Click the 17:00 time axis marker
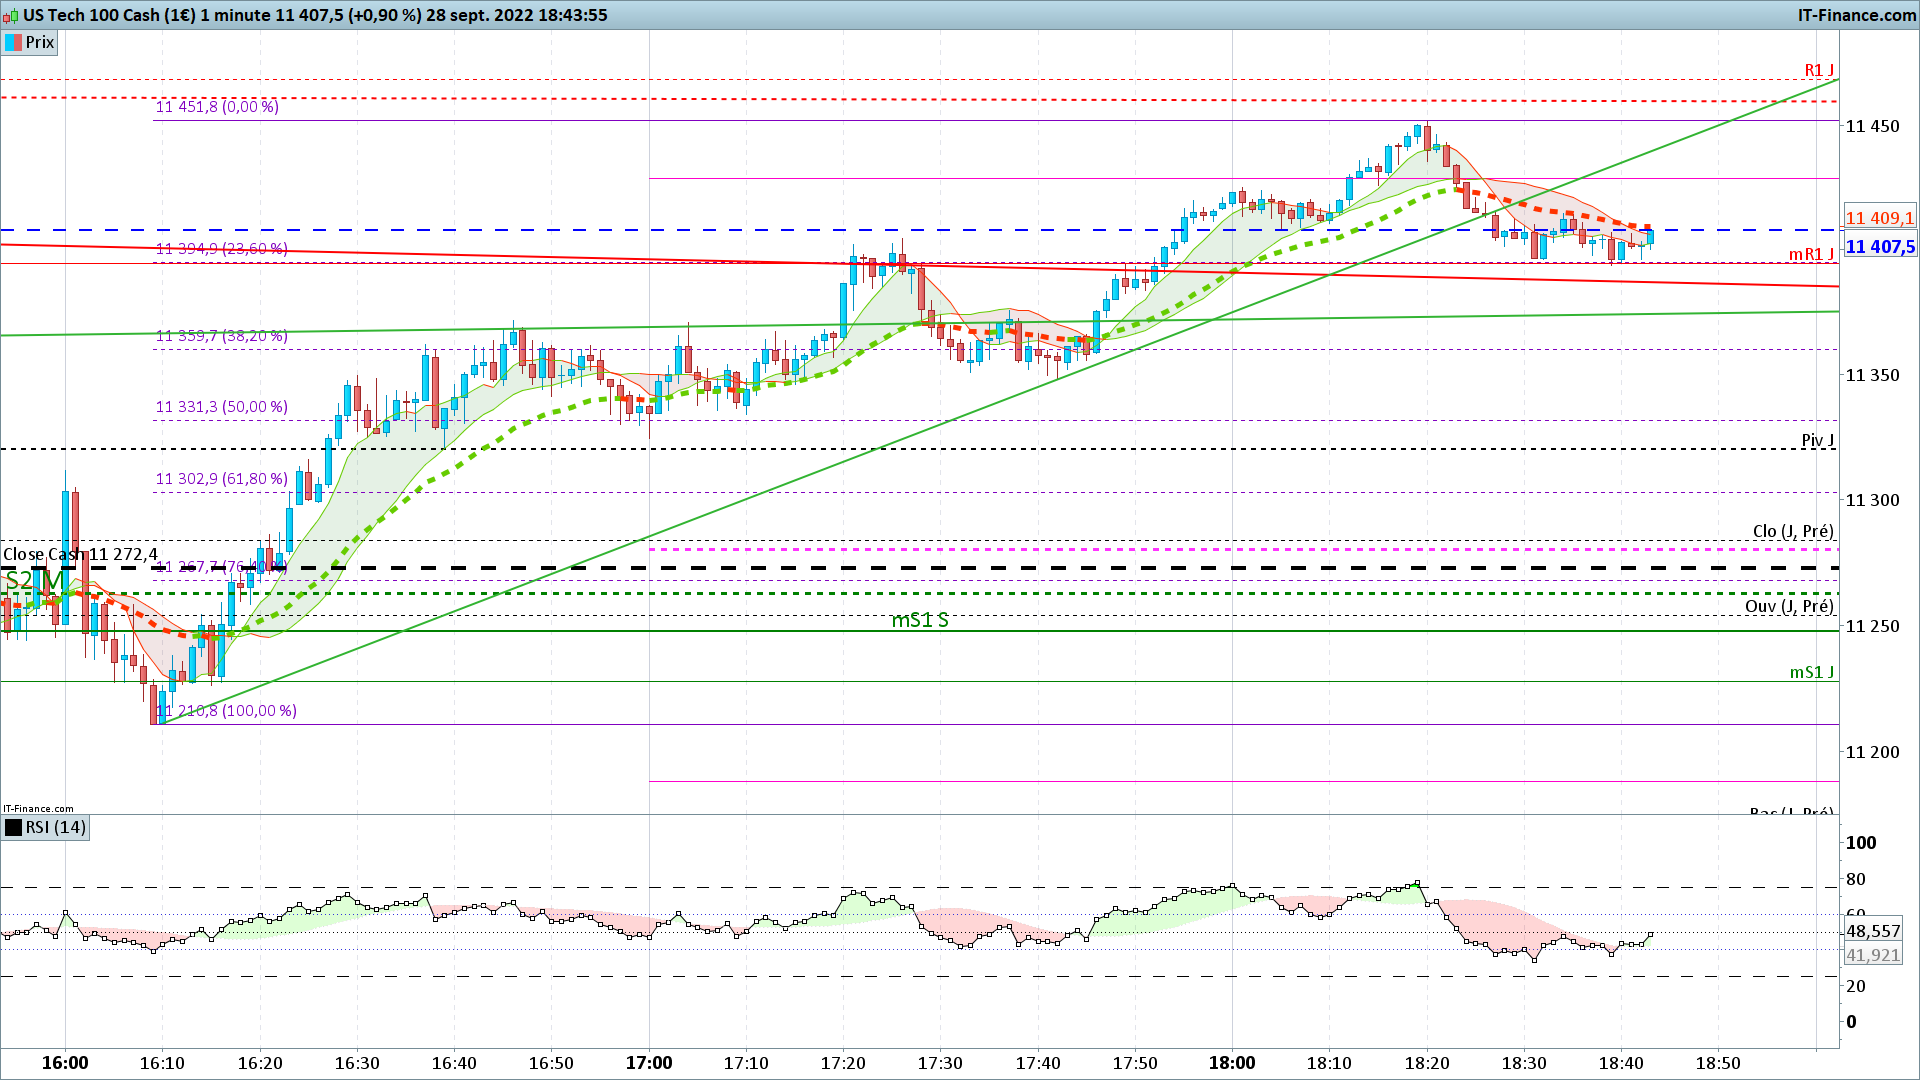The width and height of the screenshot is (1920, 1080). (x=649, y=1063)
